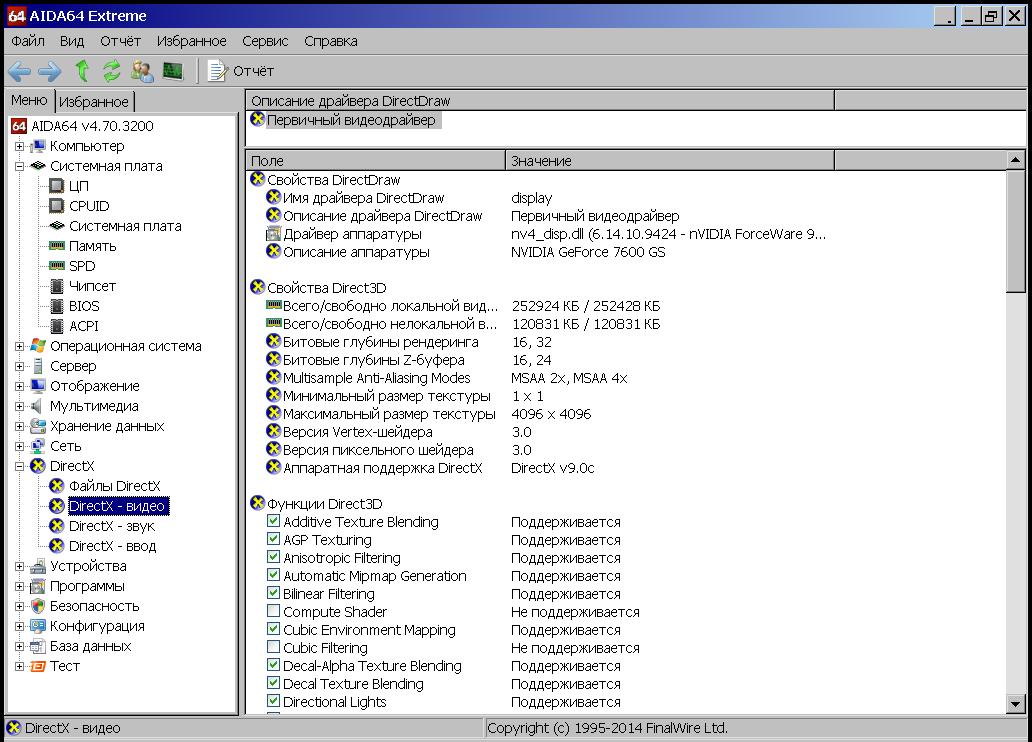Viewport: 1032px width, 742px height.
Task: Toggle the AGP Texturing checkbox
Action: [x=273, y=540]
